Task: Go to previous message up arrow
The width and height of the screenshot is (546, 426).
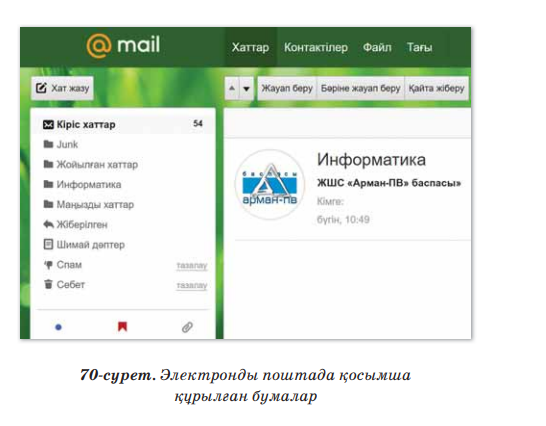Action: tap(232, 88)
